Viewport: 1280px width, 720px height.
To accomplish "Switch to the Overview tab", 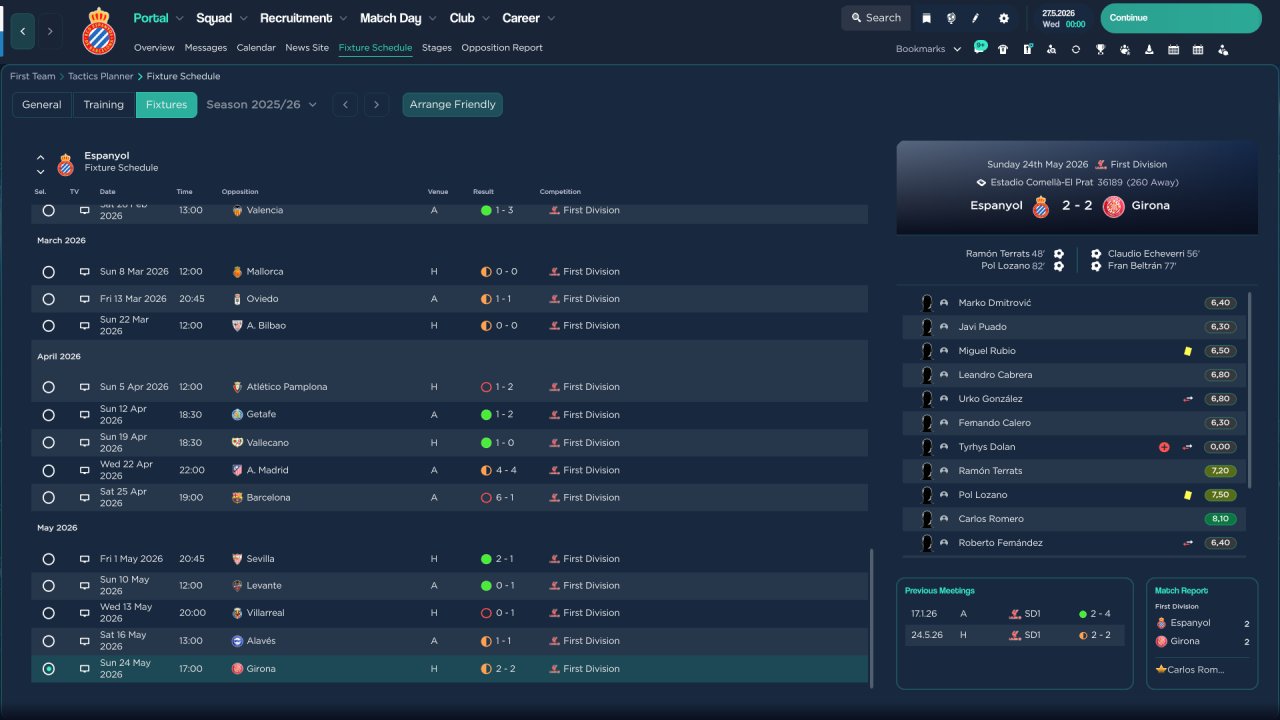I will click(154, 48).
